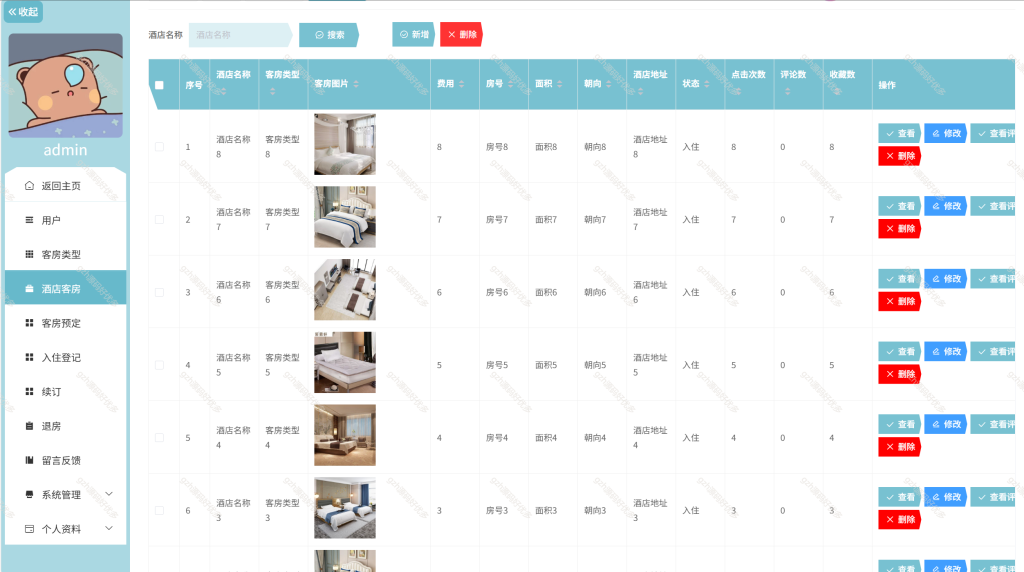Click 删除 for 酒店名称4 row

(x=899, y=447)
